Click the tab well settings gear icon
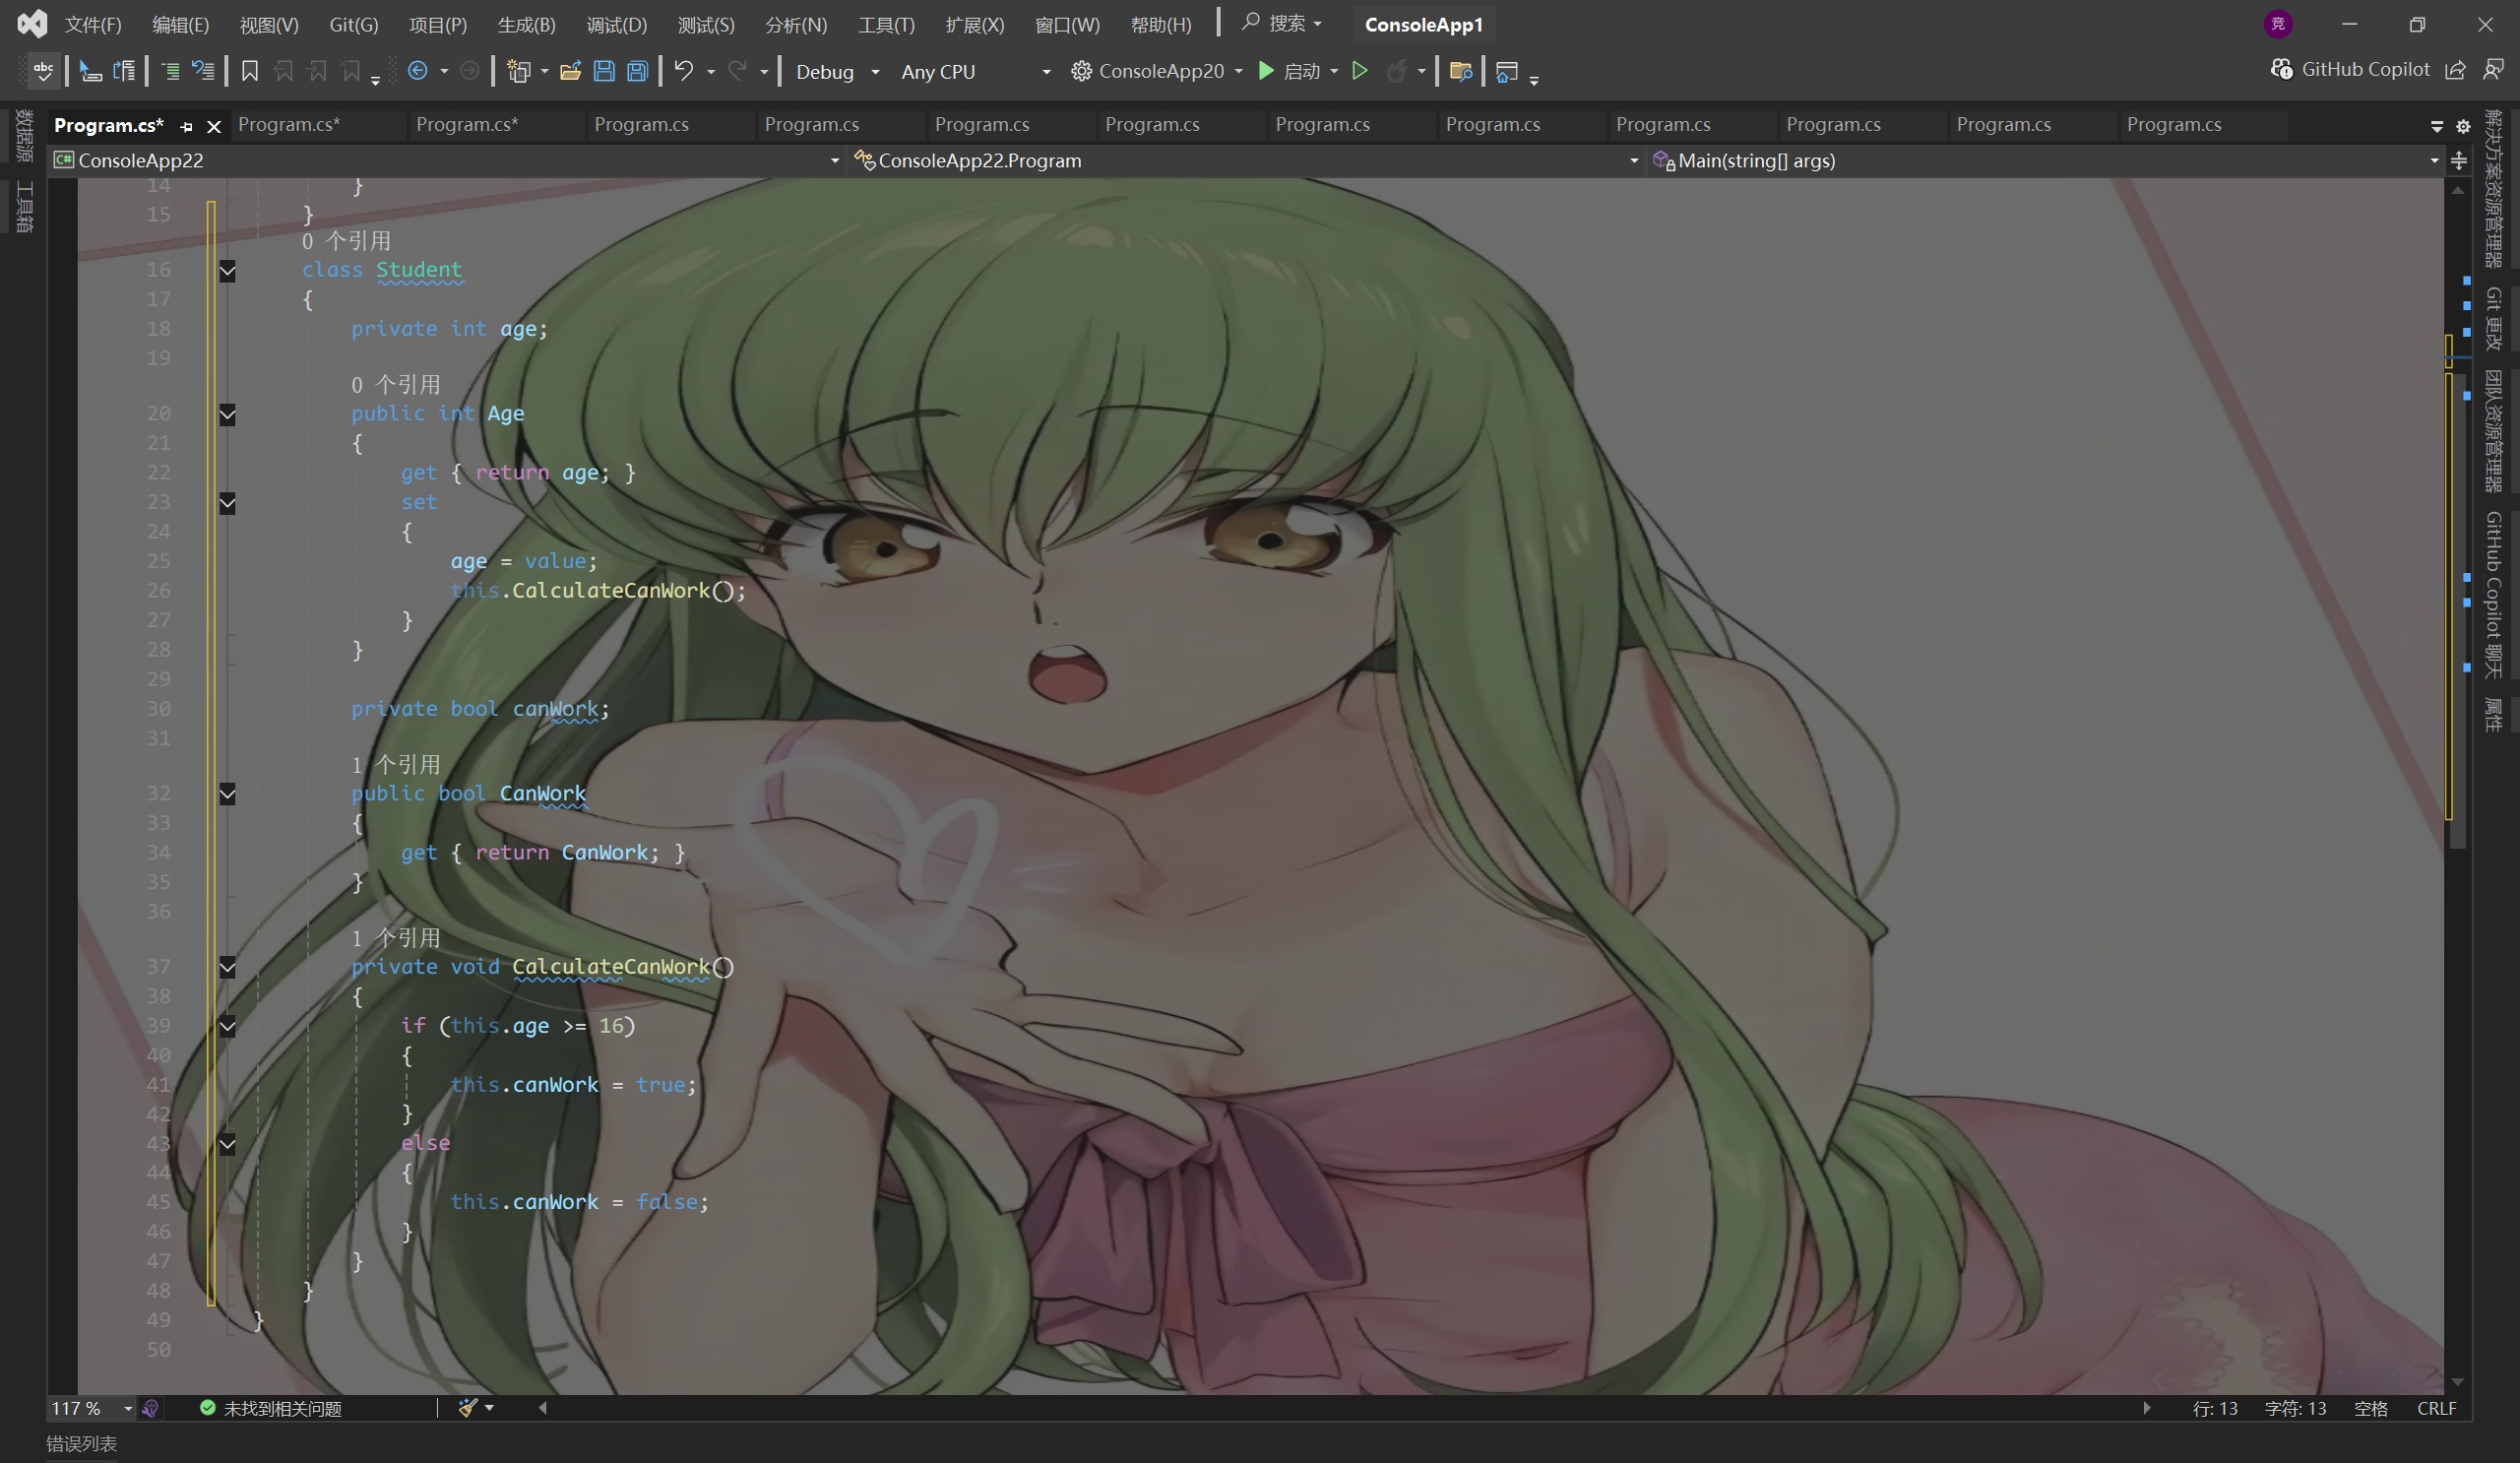2520x1463 pixels. [2463, 126]
